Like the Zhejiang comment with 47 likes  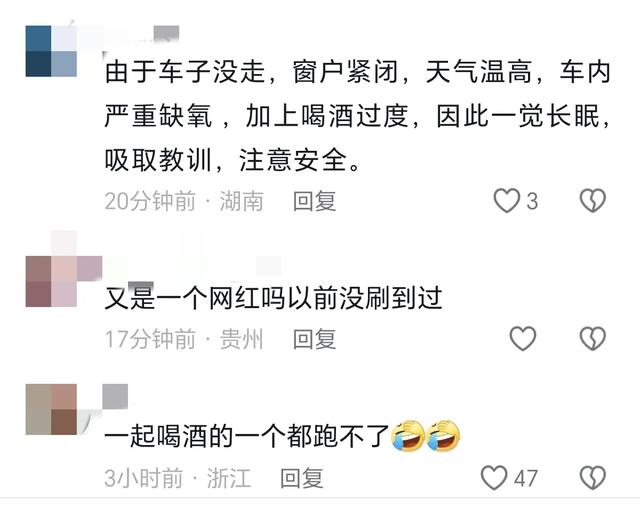tap(494, 477)
